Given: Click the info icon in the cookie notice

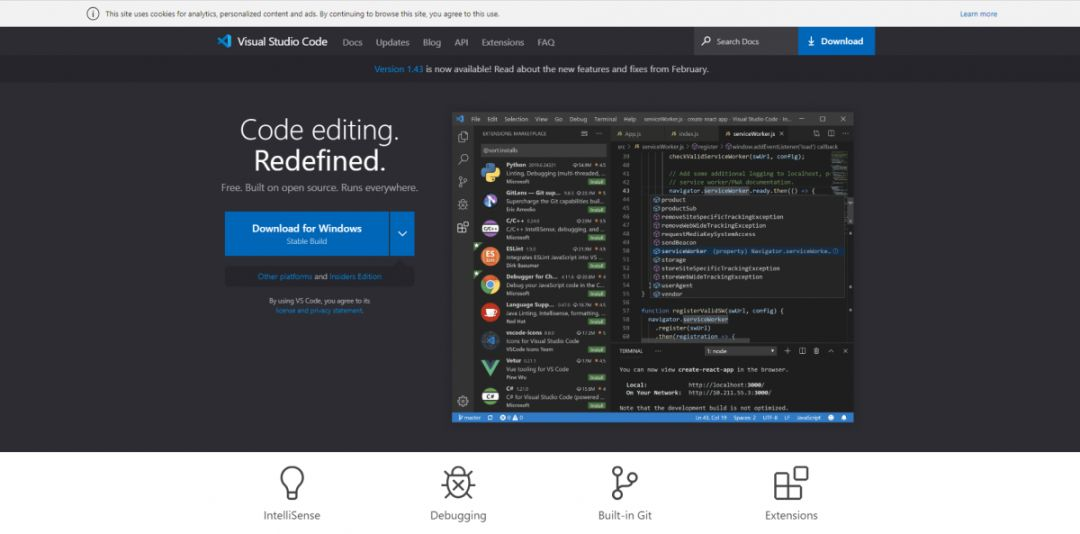Looking at the screenshot, I should (93, 14).
